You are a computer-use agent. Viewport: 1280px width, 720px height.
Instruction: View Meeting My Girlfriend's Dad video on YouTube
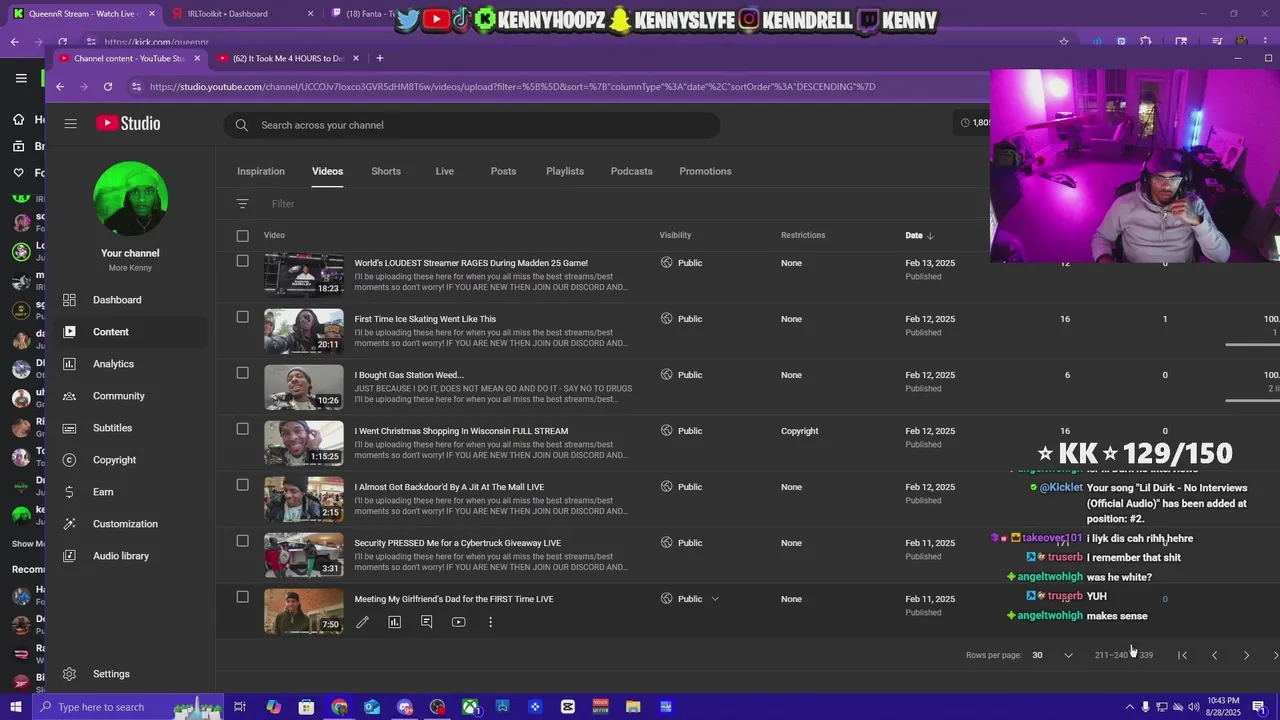coord(458,622)
